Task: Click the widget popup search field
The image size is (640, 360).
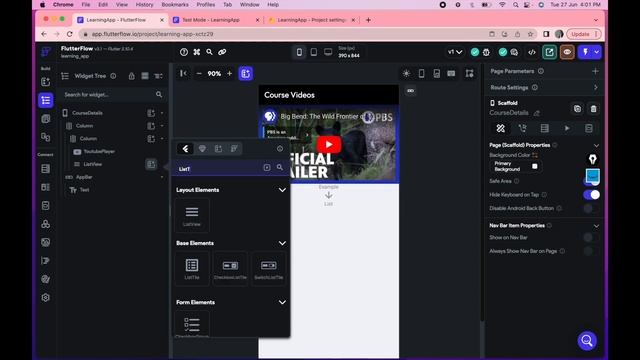Action: (231, 168)
